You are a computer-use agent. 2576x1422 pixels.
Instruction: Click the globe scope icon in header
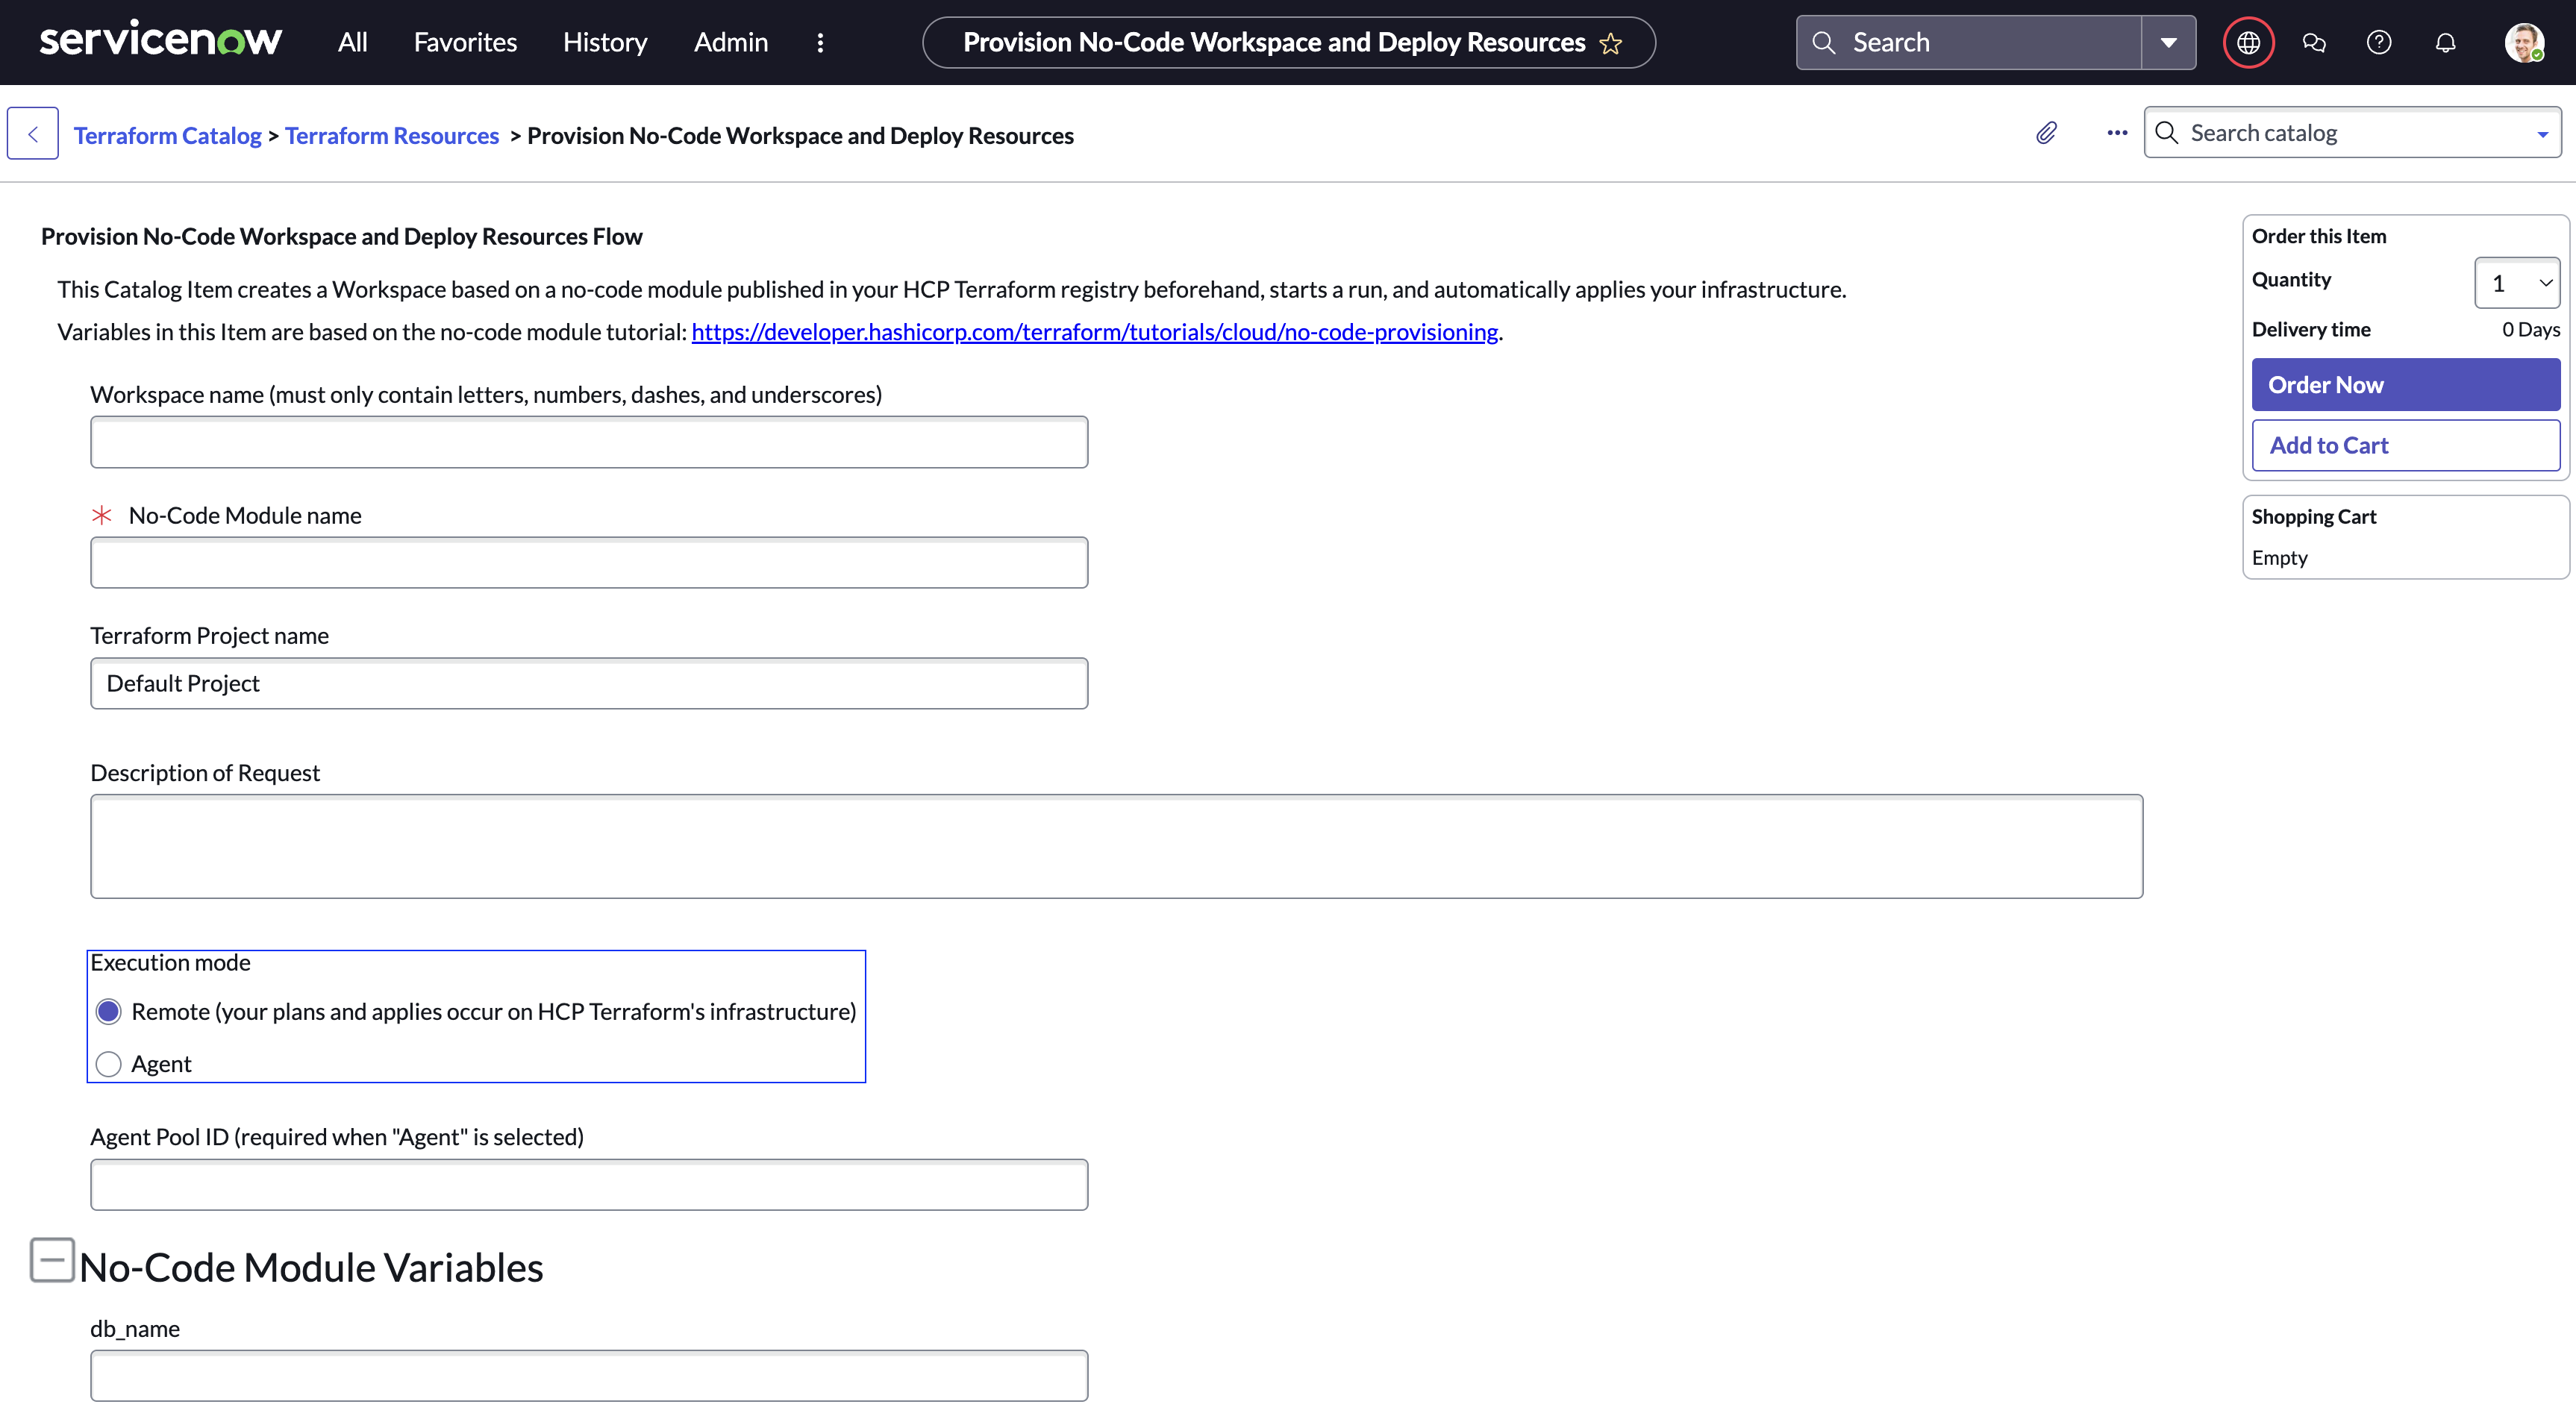pos(2248,43)
